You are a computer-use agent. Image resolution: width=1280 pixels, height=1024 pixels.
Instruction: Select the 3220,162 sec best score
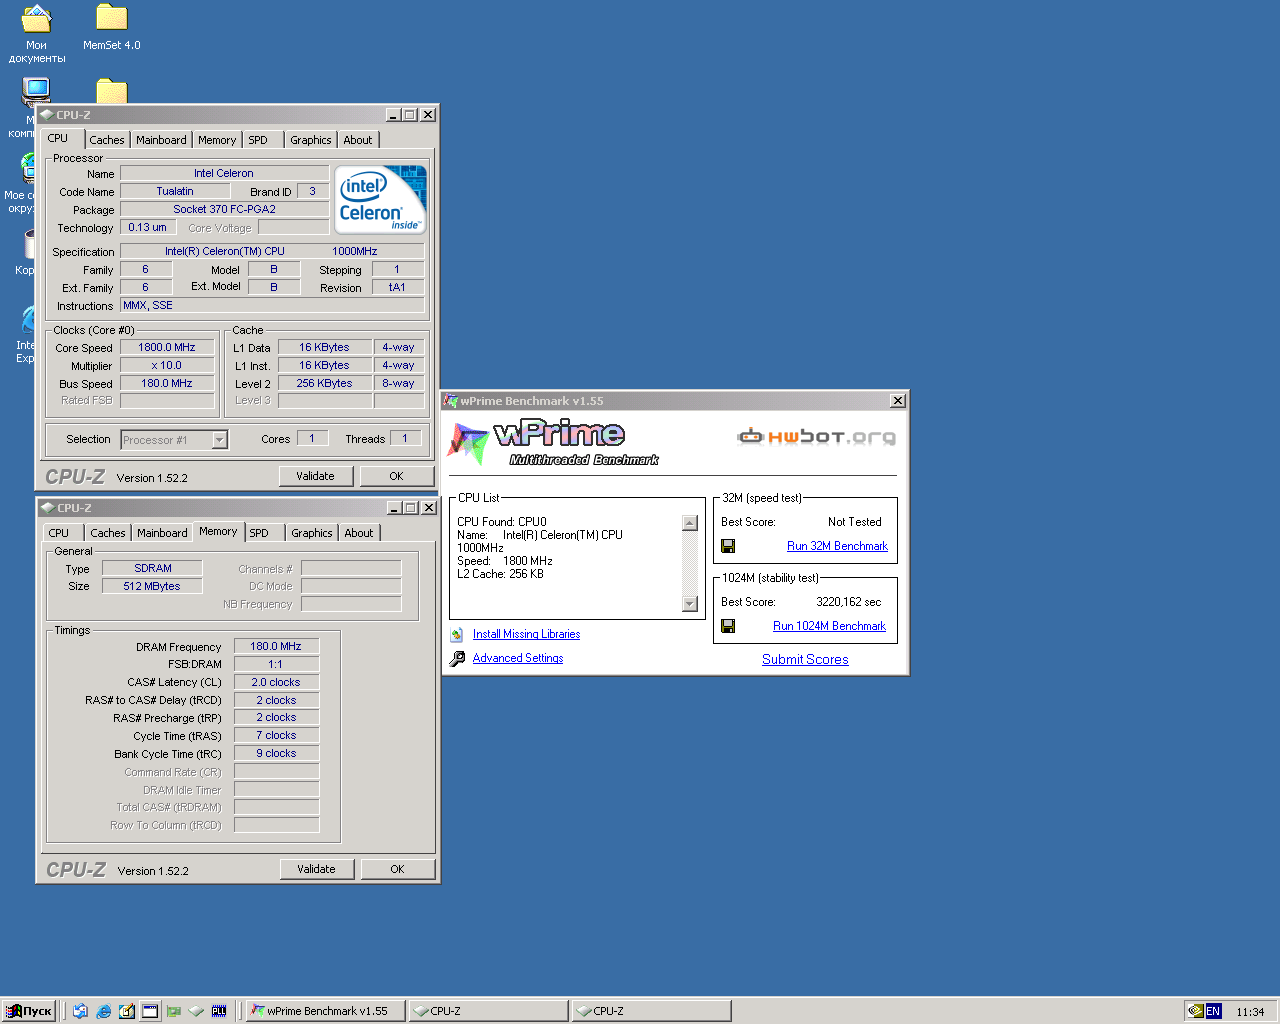tap(849, 602)
